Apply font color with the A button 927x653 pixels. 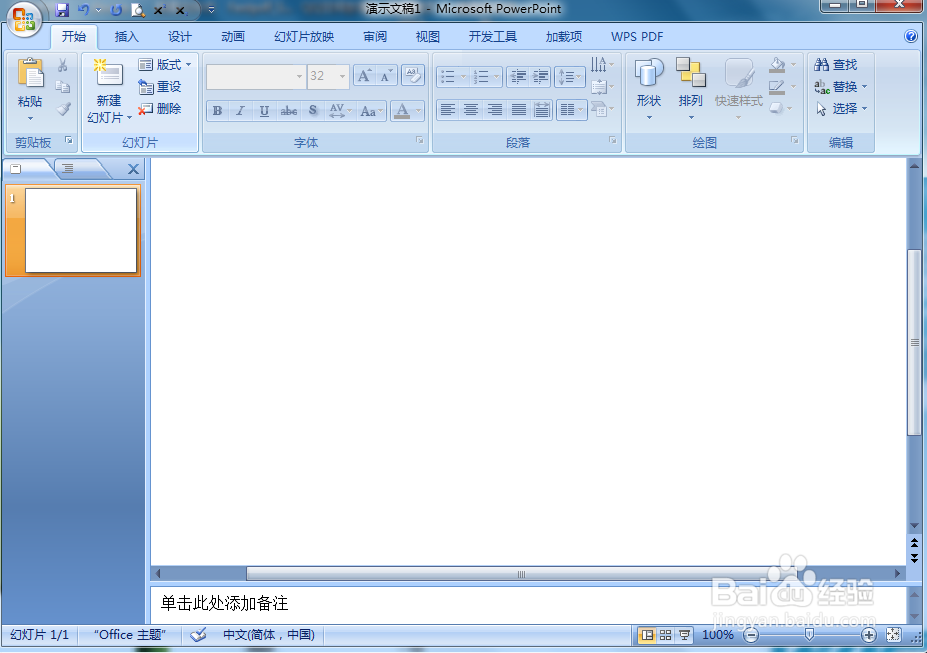(x=403, y=111)
